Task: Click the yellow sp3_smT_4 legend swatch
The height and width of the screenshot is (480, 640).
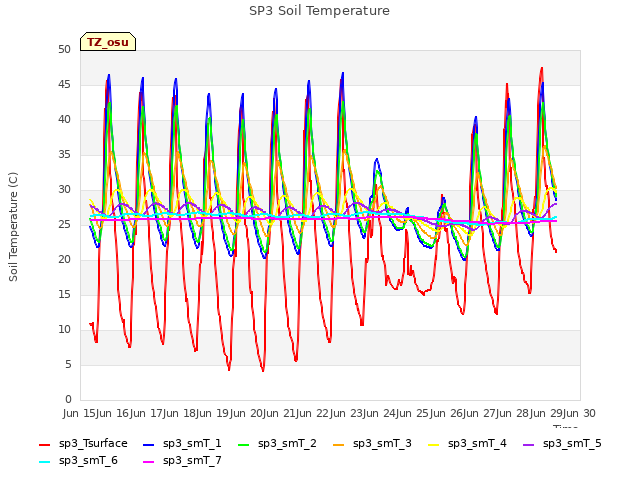Action: pos(433,444)
